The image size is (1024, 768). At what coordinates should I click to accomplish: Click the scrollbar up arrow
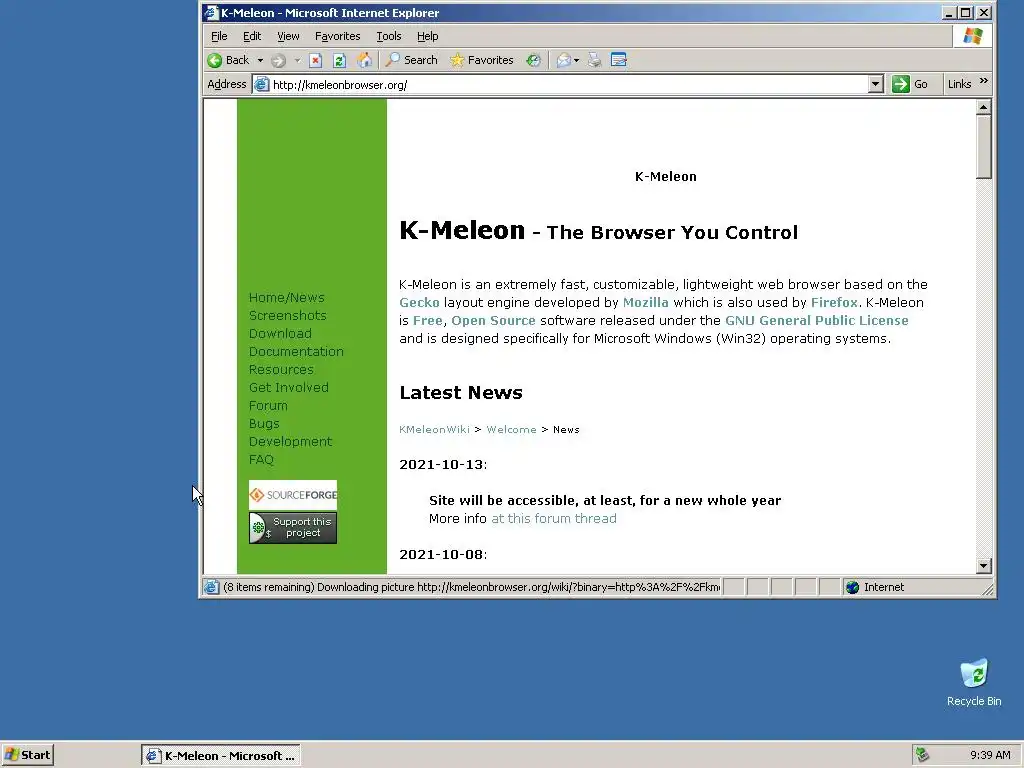(984, 106)
